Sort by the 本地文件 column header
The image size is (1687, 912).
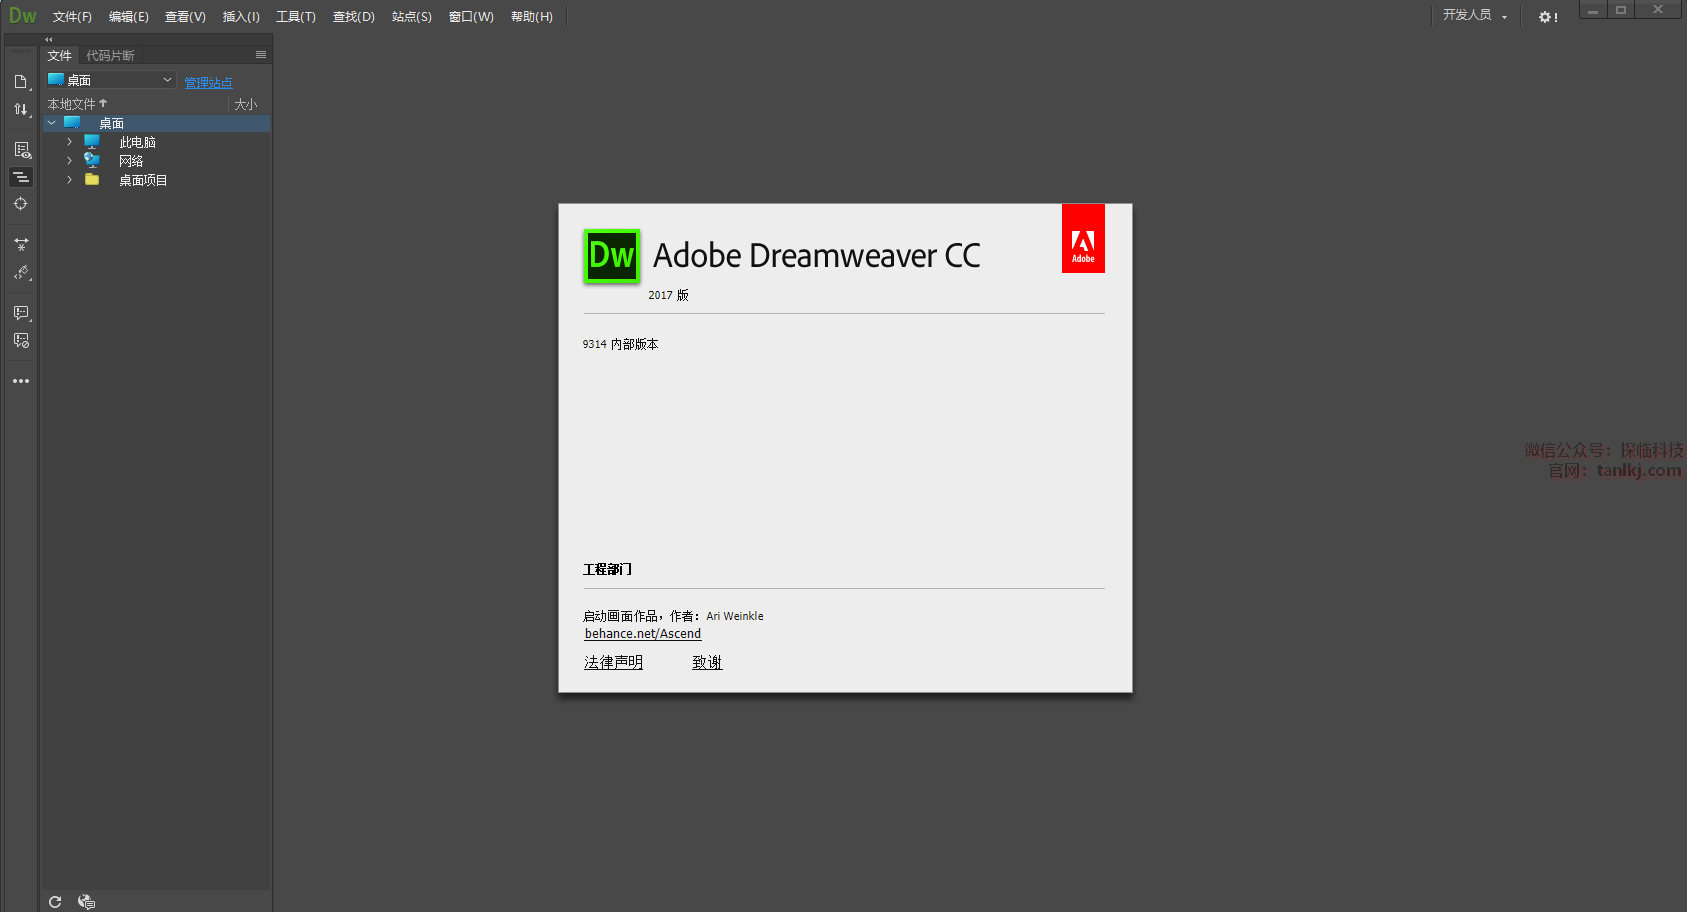point(77,104)
